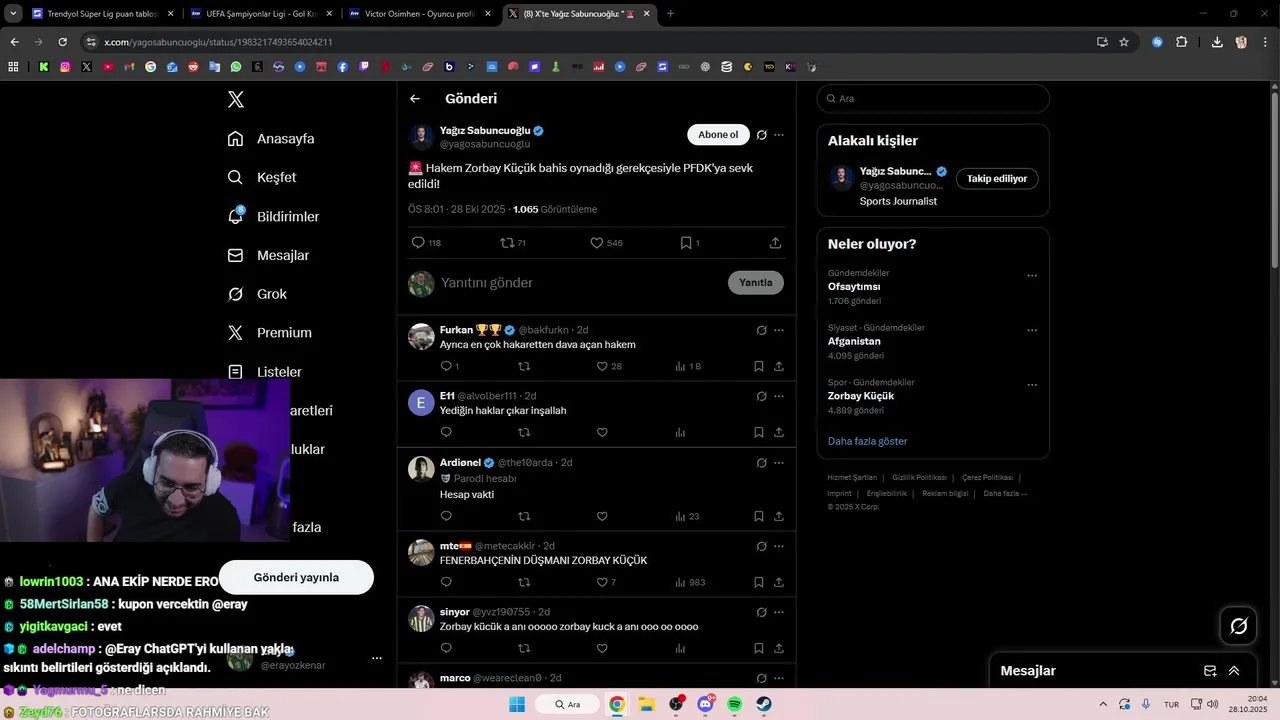Open Steam from taskbar
The width and height of the screenshot is (1280, 720).
tap(764, 704)
